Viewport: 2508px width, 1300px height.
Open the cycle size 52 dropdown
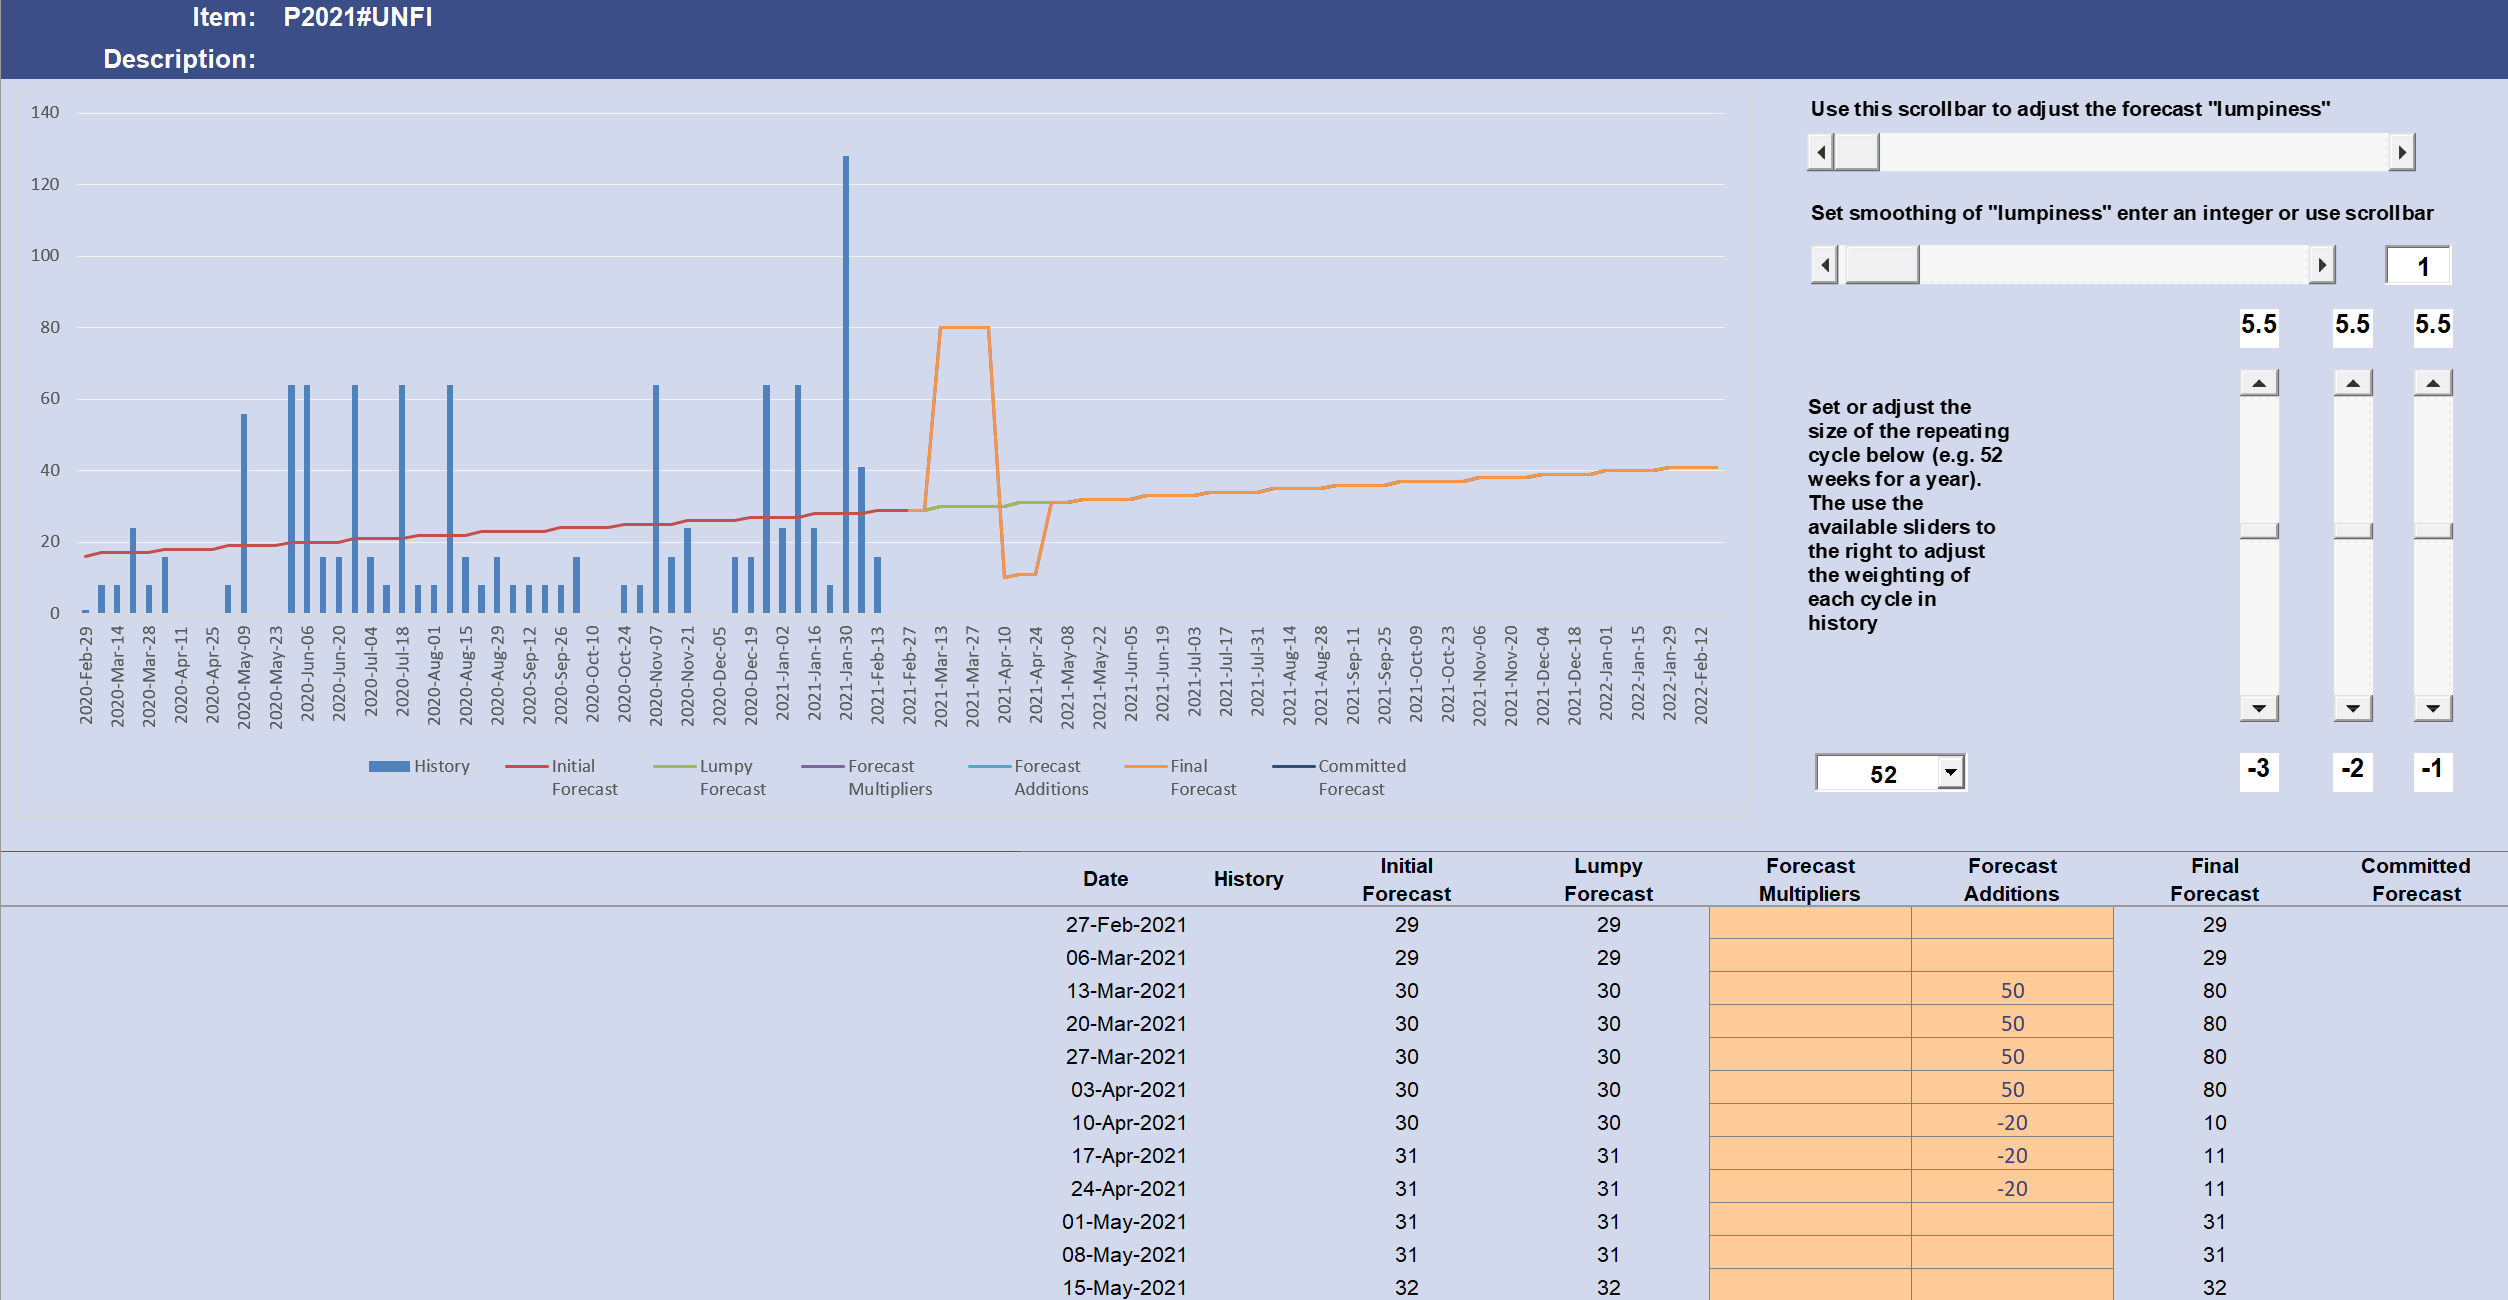click(x=1950, y=773)
